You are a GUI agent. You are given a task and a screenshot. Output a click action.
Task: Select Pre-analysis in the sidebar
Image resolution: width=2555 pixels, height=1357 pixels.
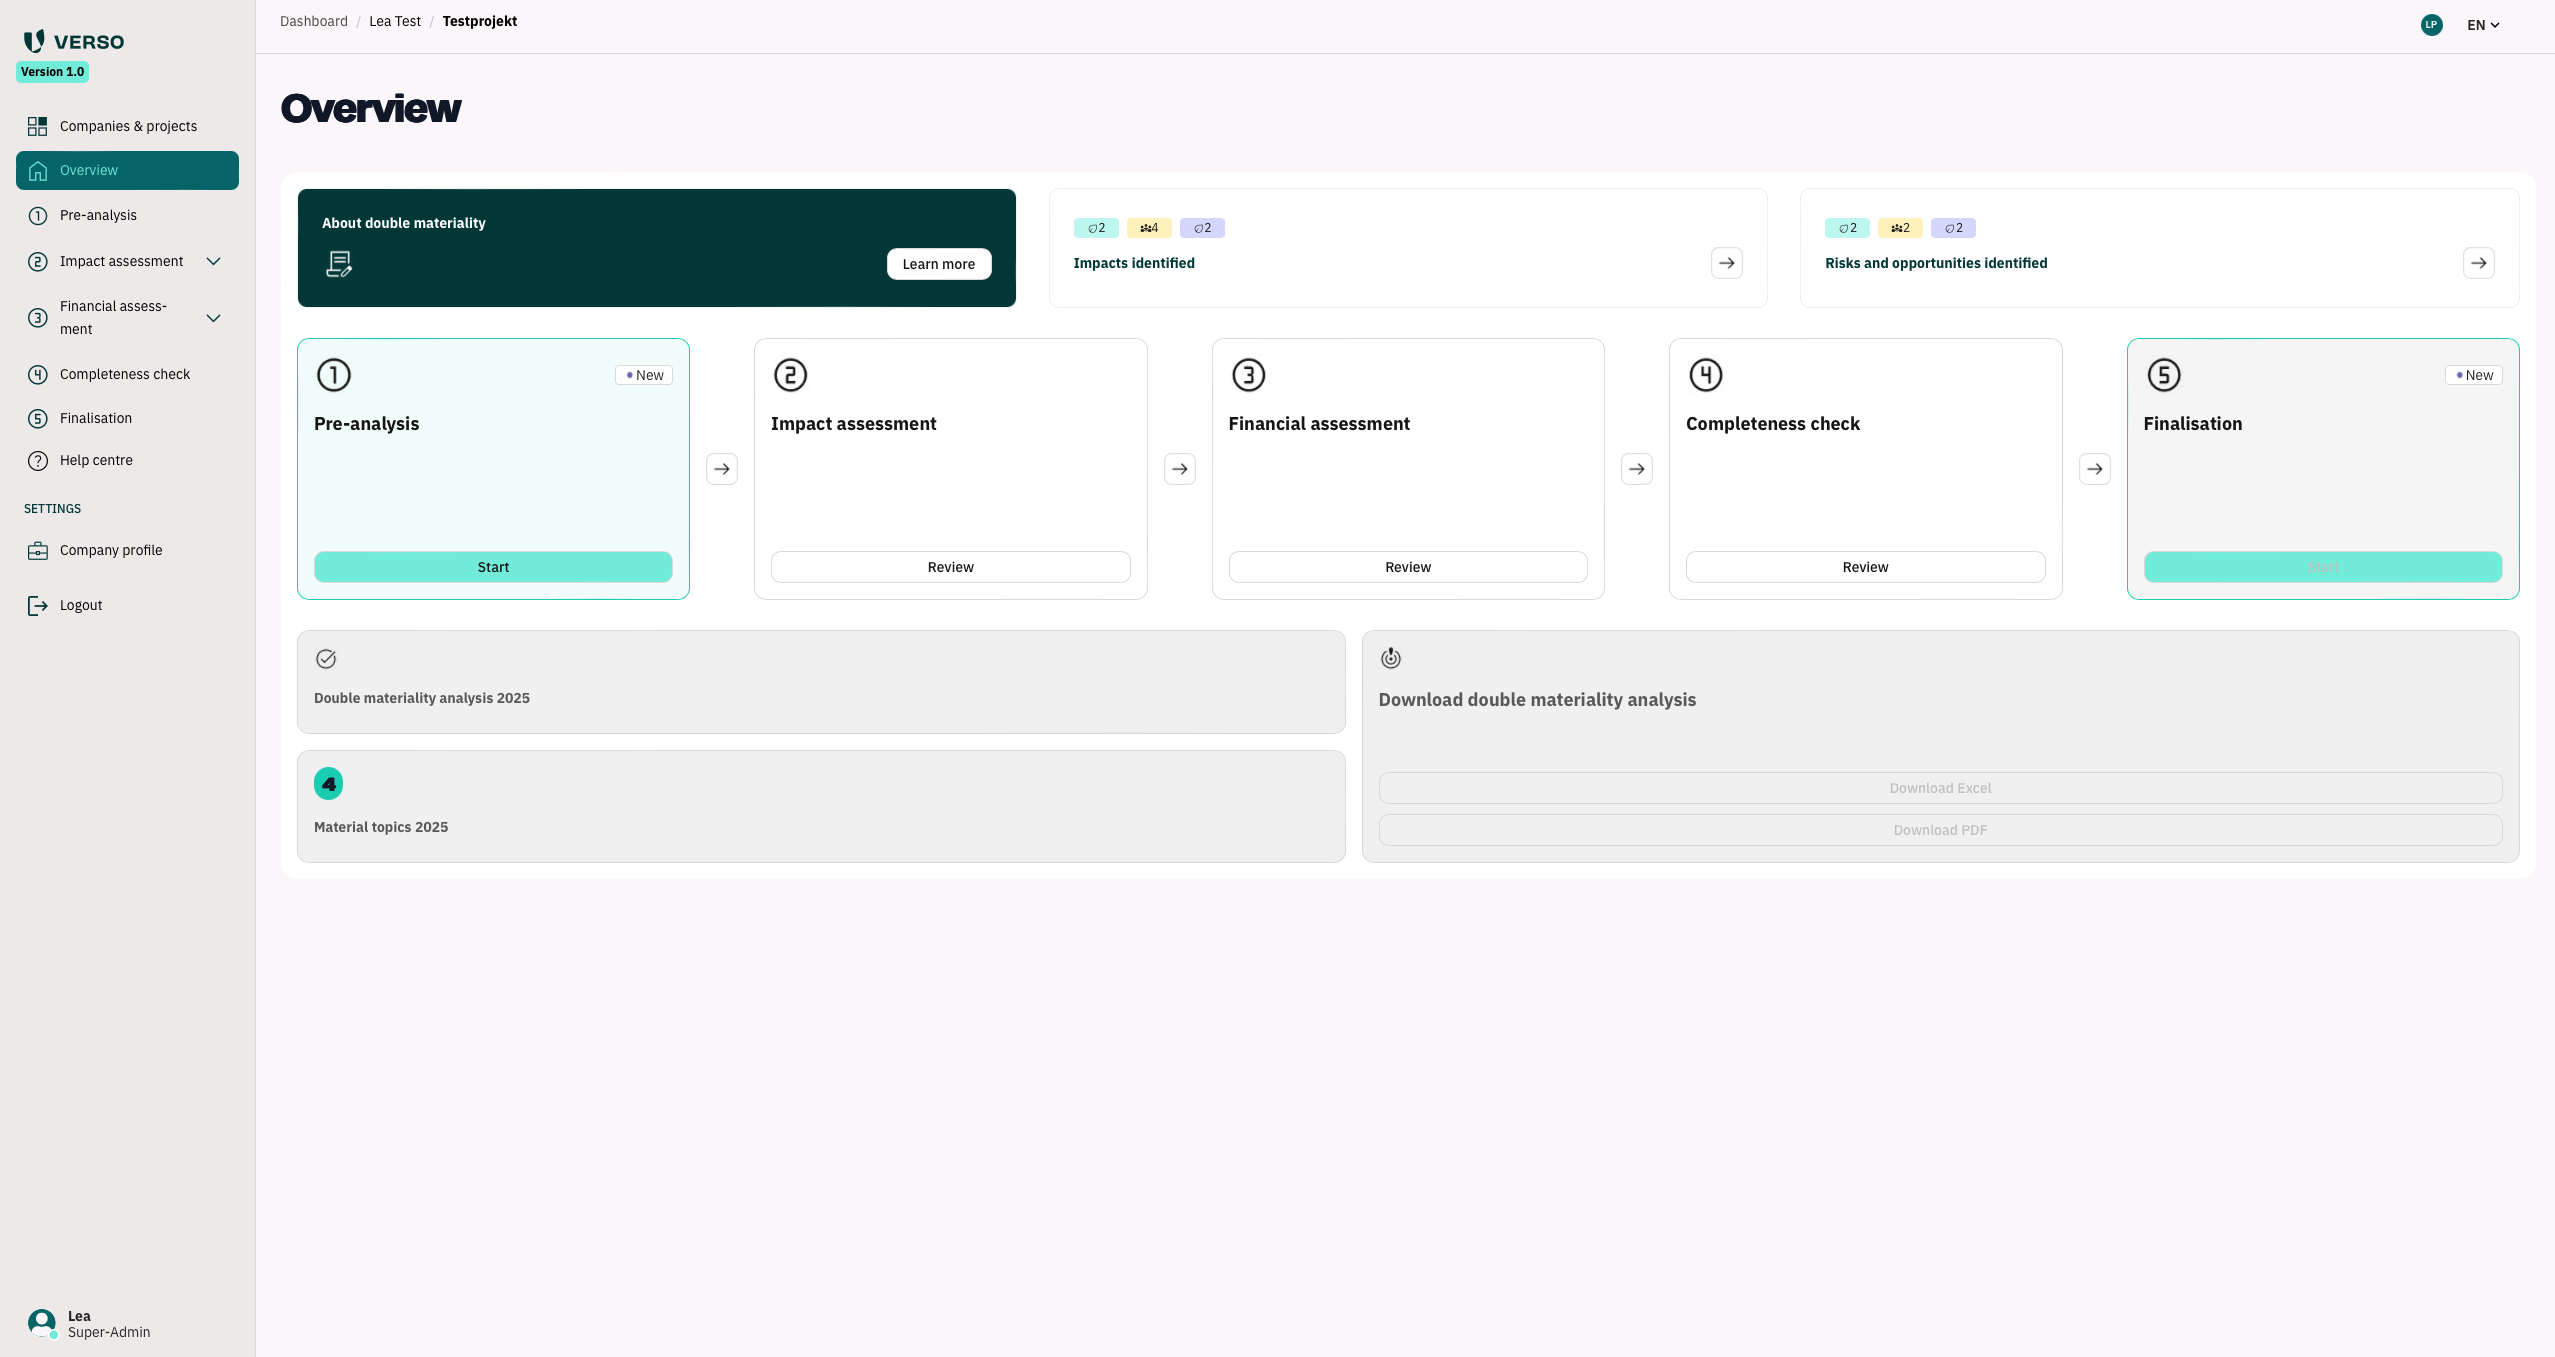127,216
